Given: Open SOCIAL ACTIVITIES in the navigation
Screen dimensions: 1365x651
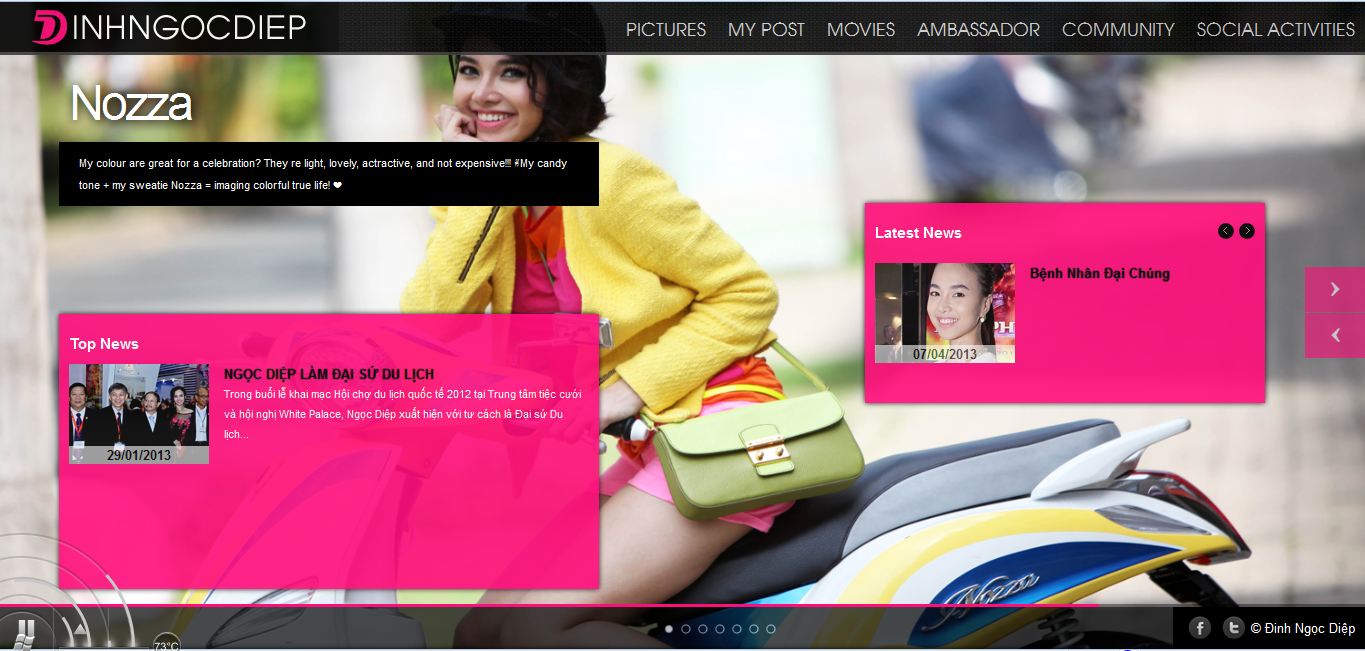Looking at the screenshot, I should (1276, 30).
